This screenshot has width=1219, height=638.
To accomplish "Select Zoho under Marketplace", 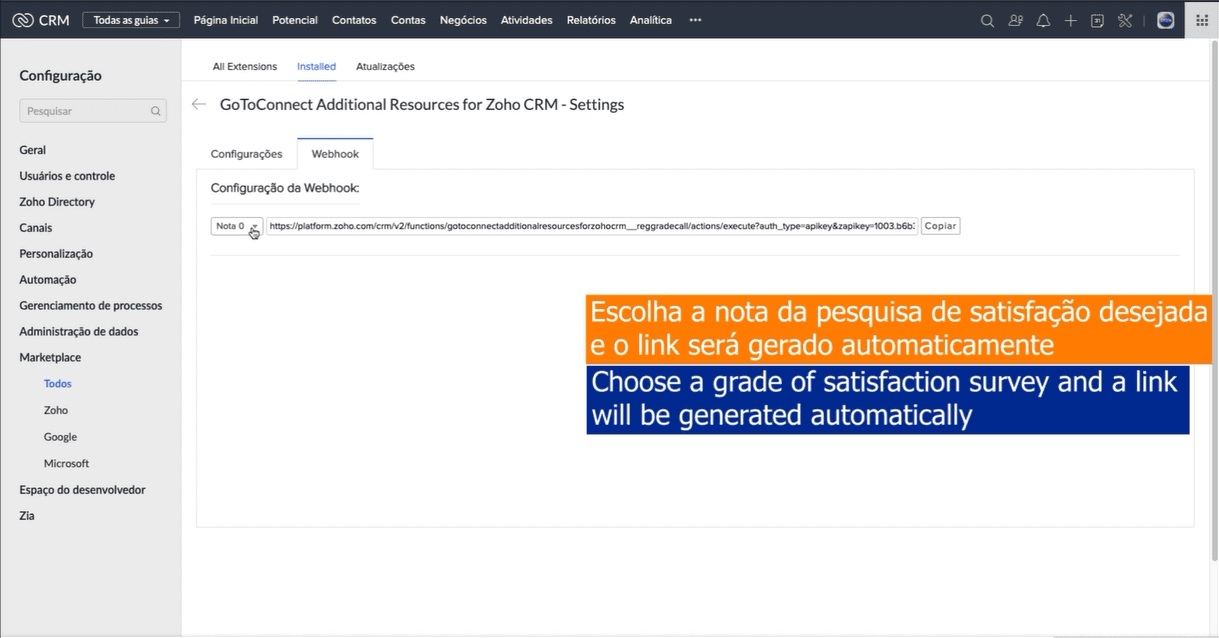I will [x=56, y=410].
